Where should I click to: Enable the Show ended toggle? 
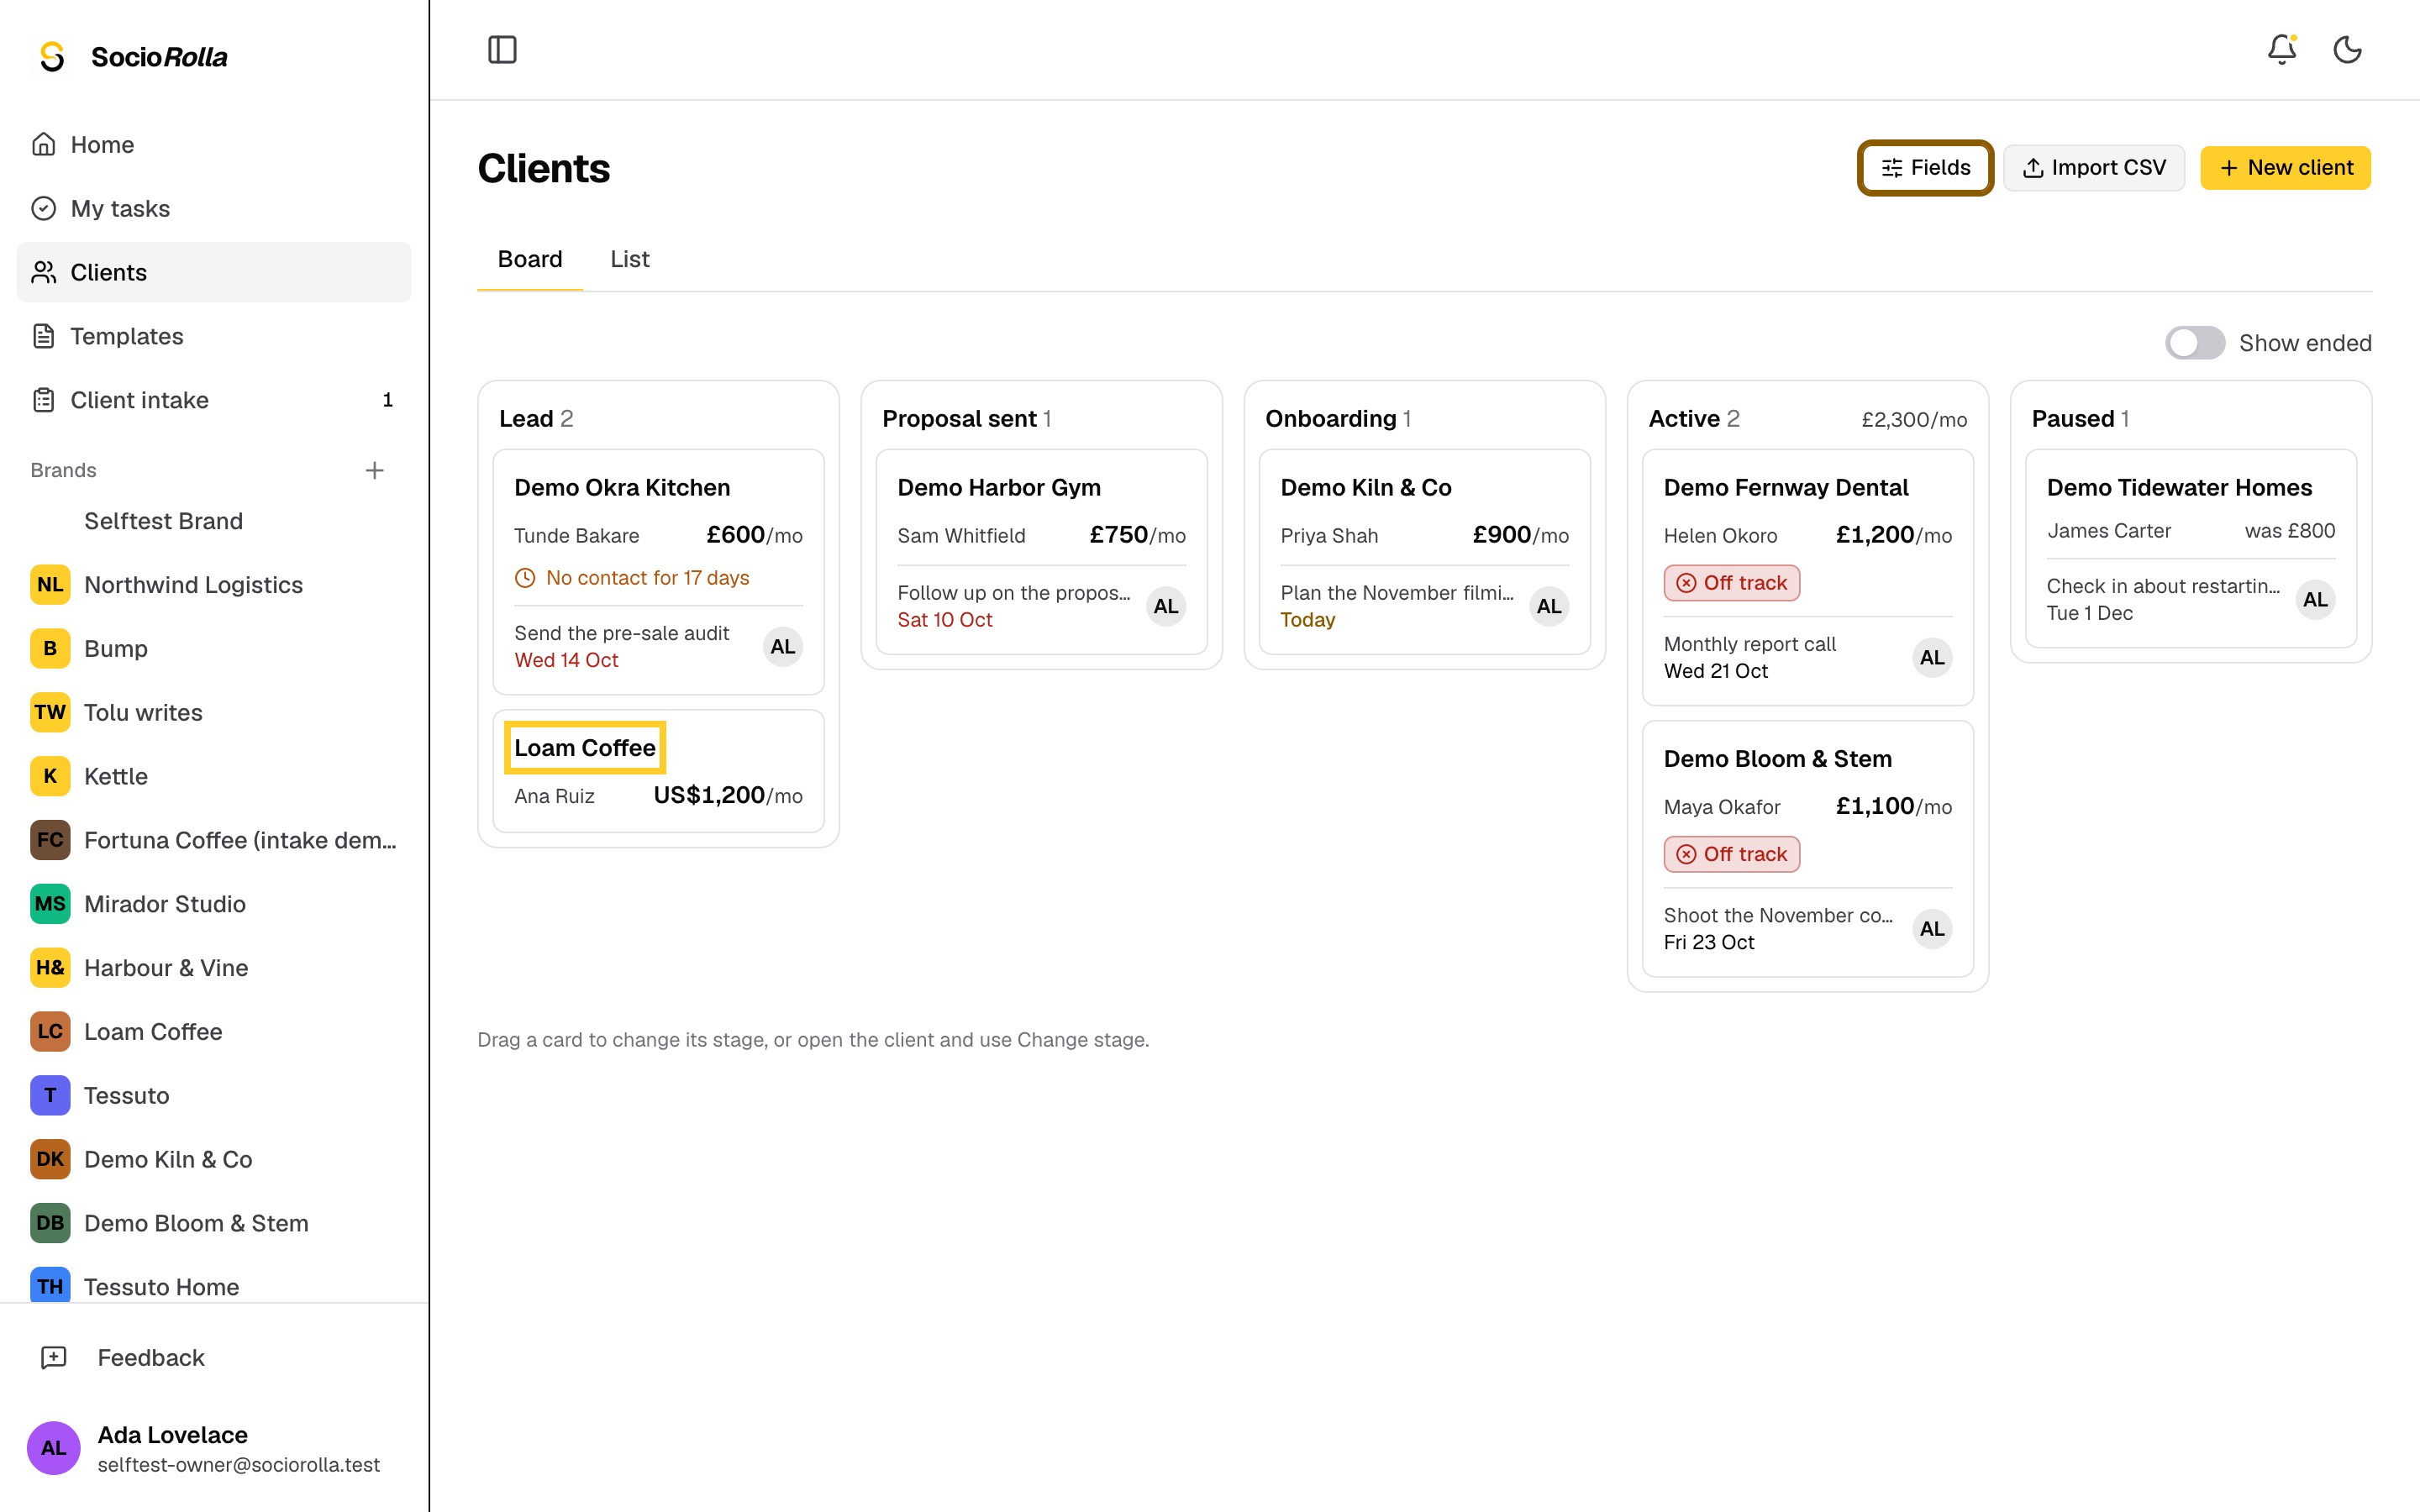2194,343
